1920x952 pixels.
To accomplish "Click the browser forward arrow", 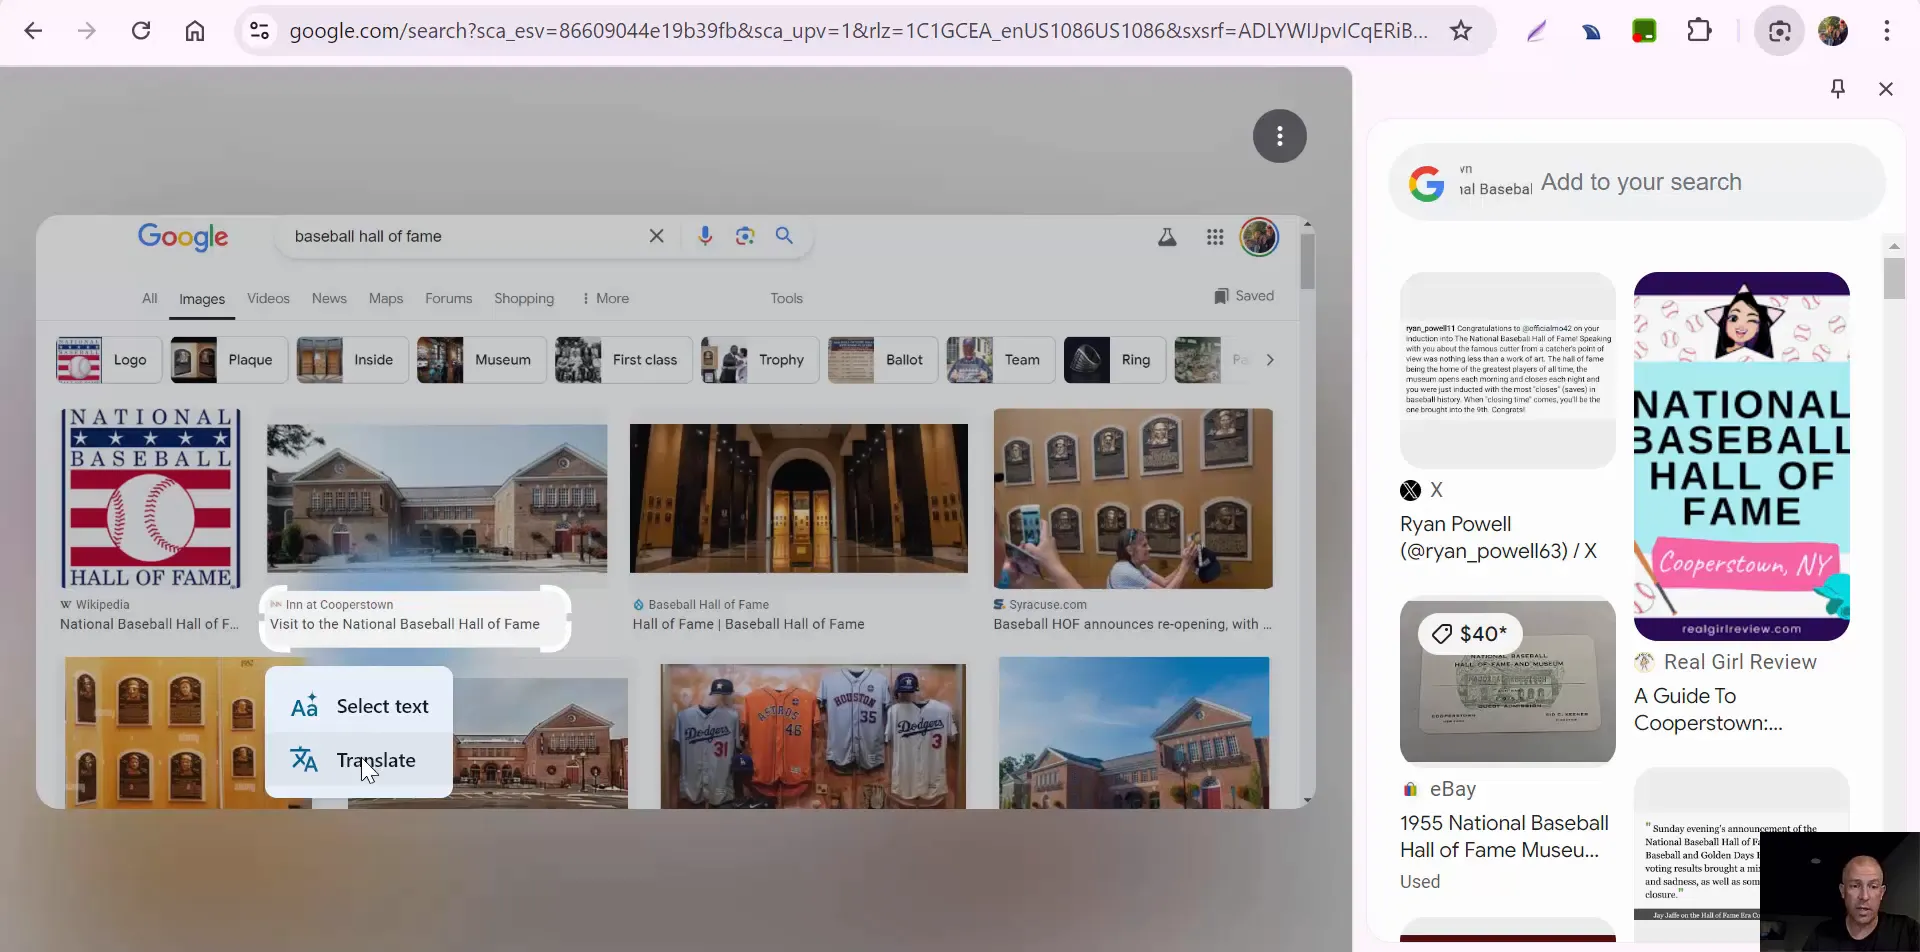I will (x=87, y=31).
